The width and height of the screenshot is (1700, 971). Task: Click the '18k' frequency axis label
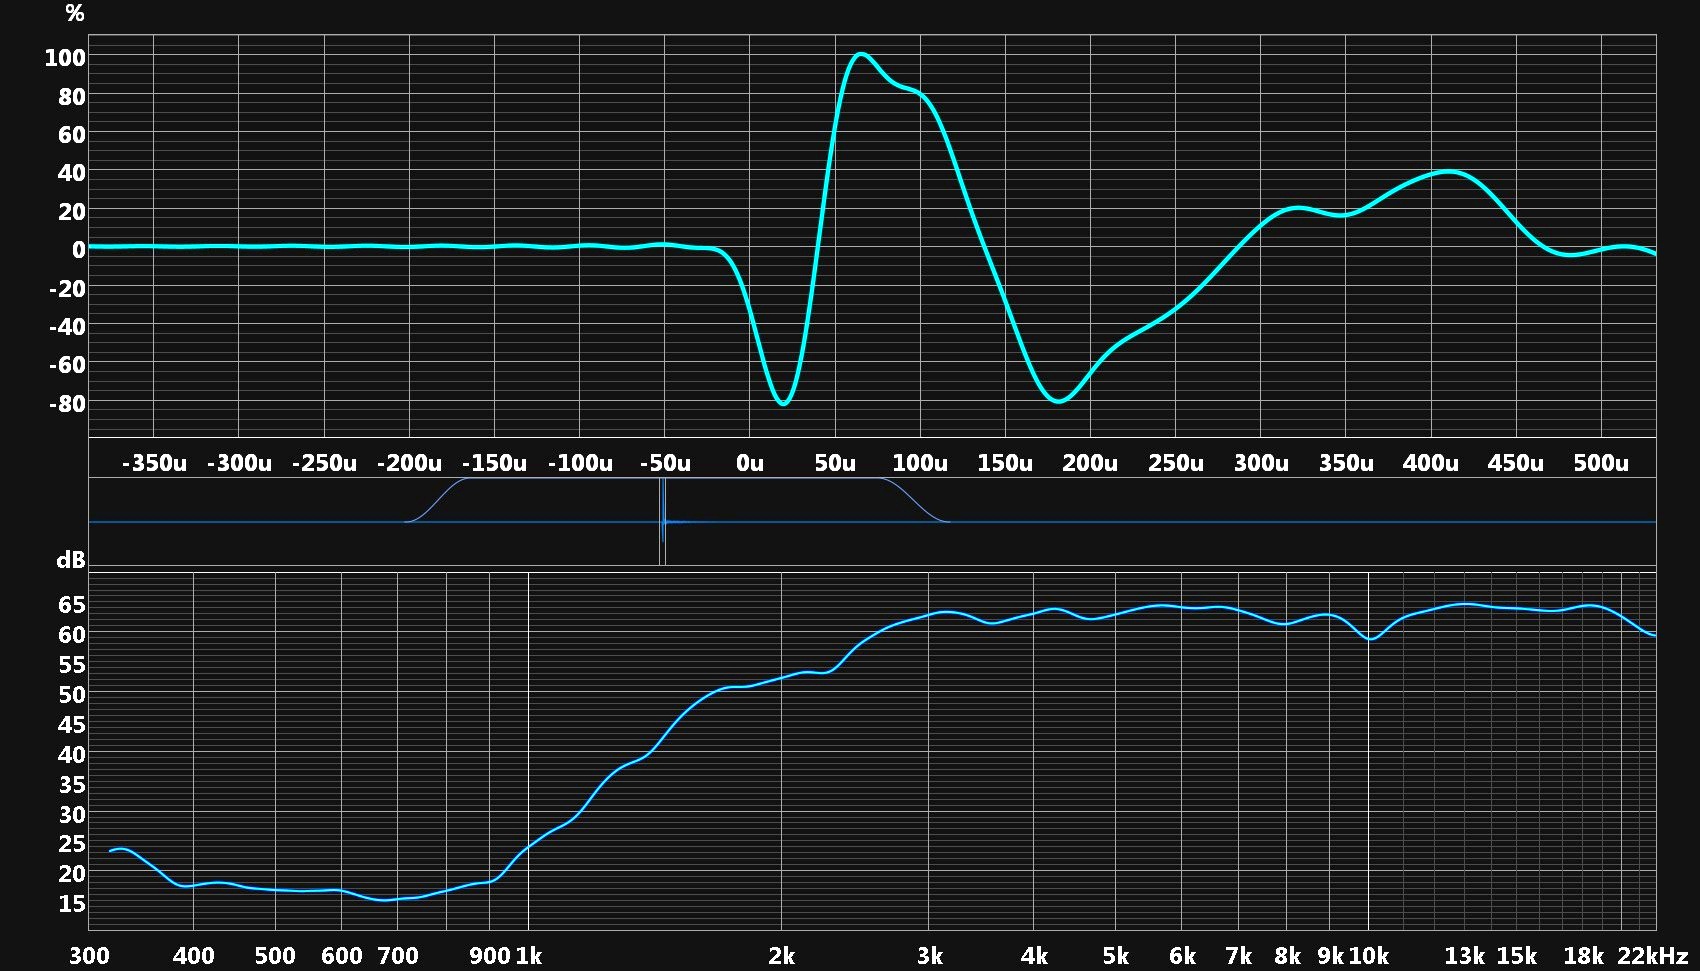tap(1584, 956)
